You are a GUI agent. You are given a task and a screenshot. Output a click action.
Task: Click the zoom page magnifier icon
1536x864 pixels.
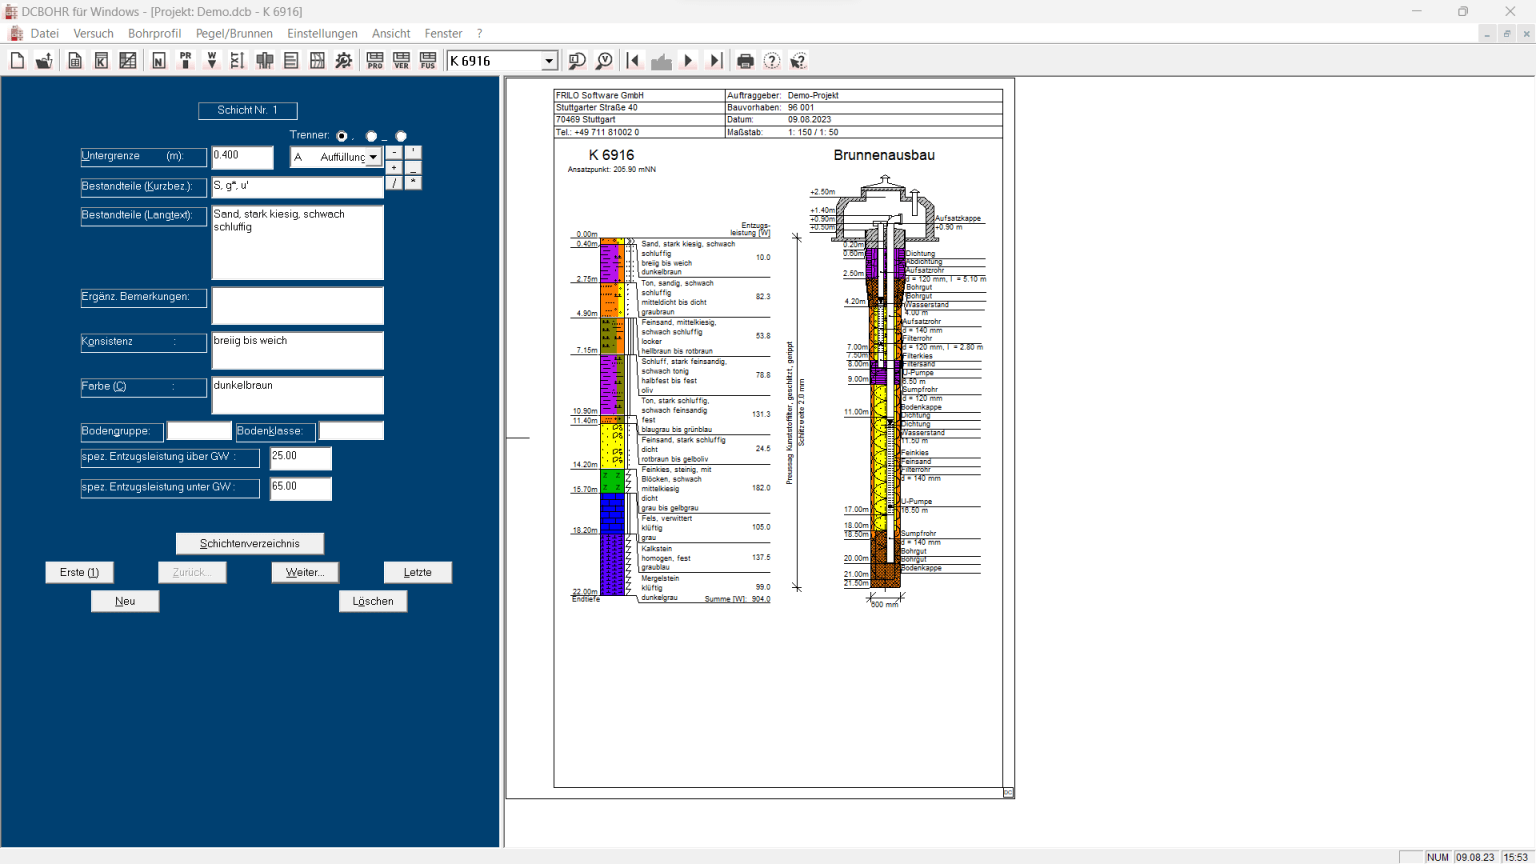(x=577, y=61)
